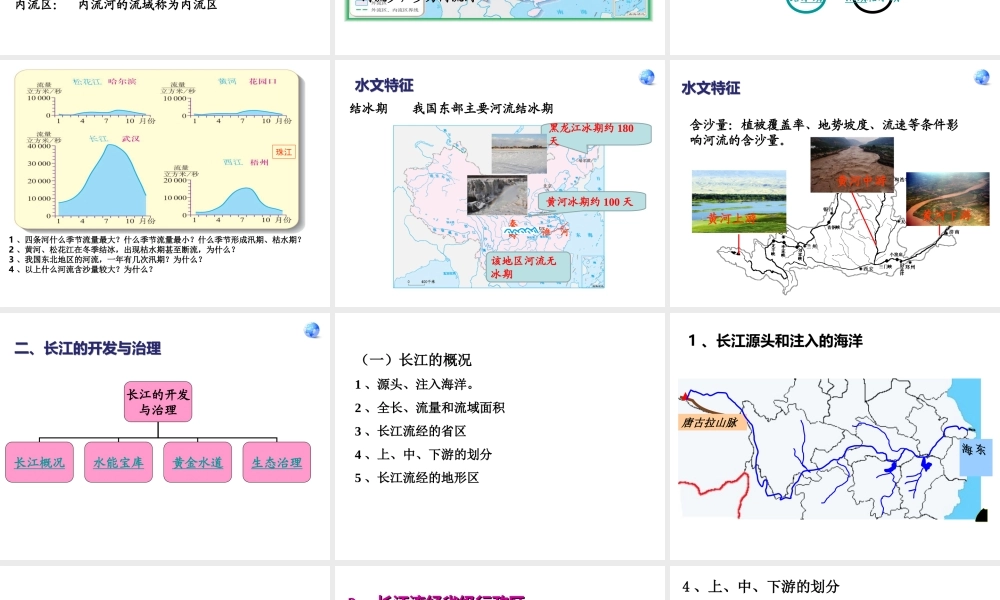The height and width of the screenshot is (600, 1000).
Task: Select the 珠江 label box in chart
Action: [x=284, y=152]
